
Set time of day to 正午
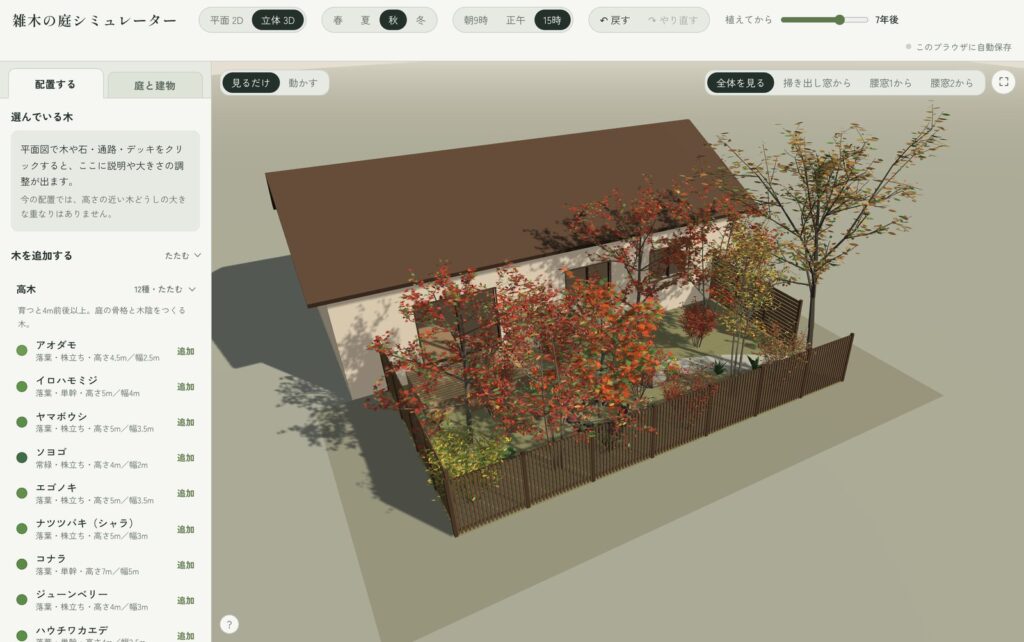pos(515,20)
